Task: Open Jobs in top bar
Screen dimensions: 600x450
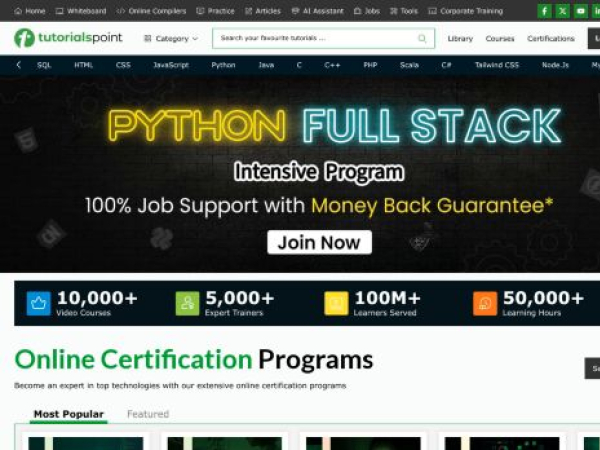Action: [367, 11]
